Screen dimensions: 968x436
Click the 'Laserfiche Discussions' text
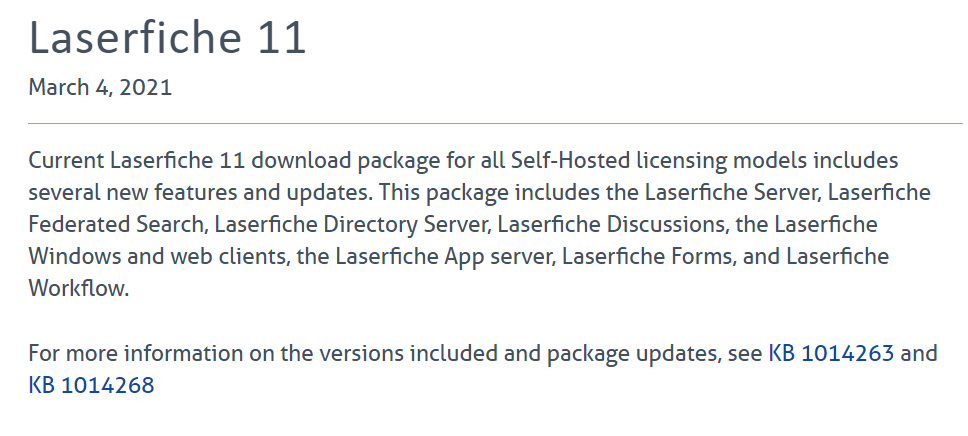[x=611, y=225]
